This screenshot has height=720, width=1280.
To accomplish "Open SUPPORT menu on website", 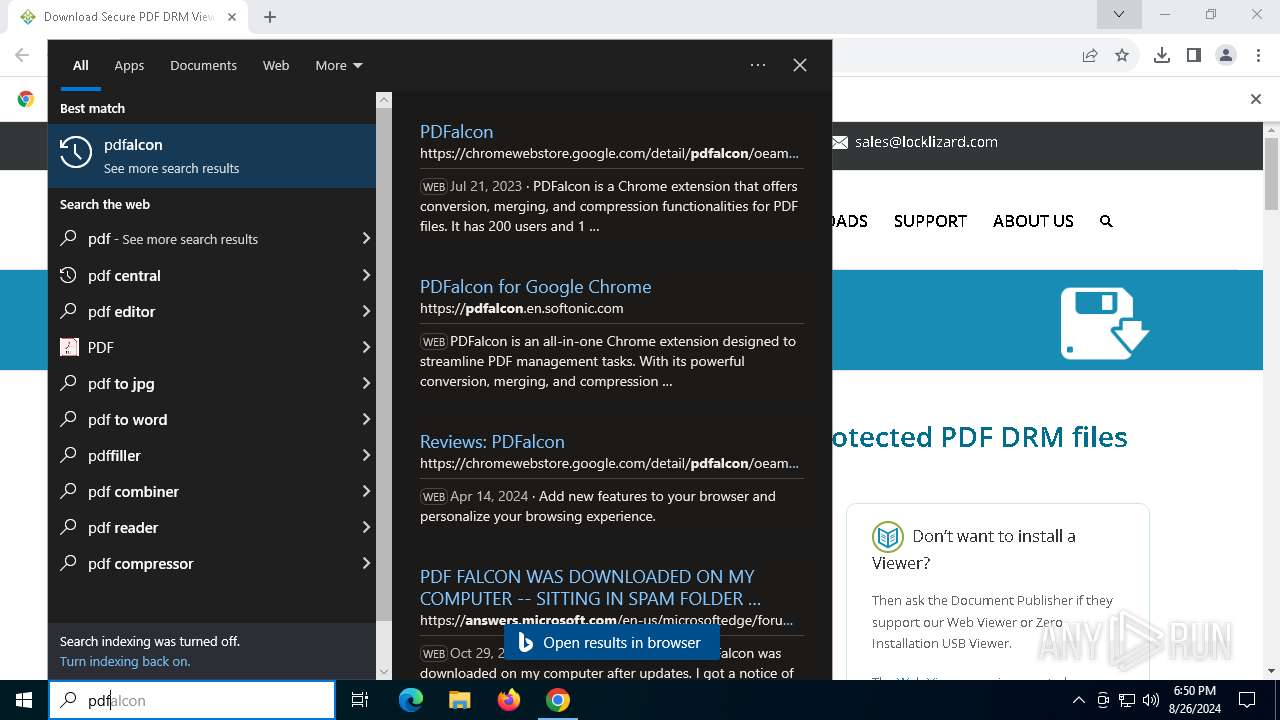I will click(x=930, y=221).
